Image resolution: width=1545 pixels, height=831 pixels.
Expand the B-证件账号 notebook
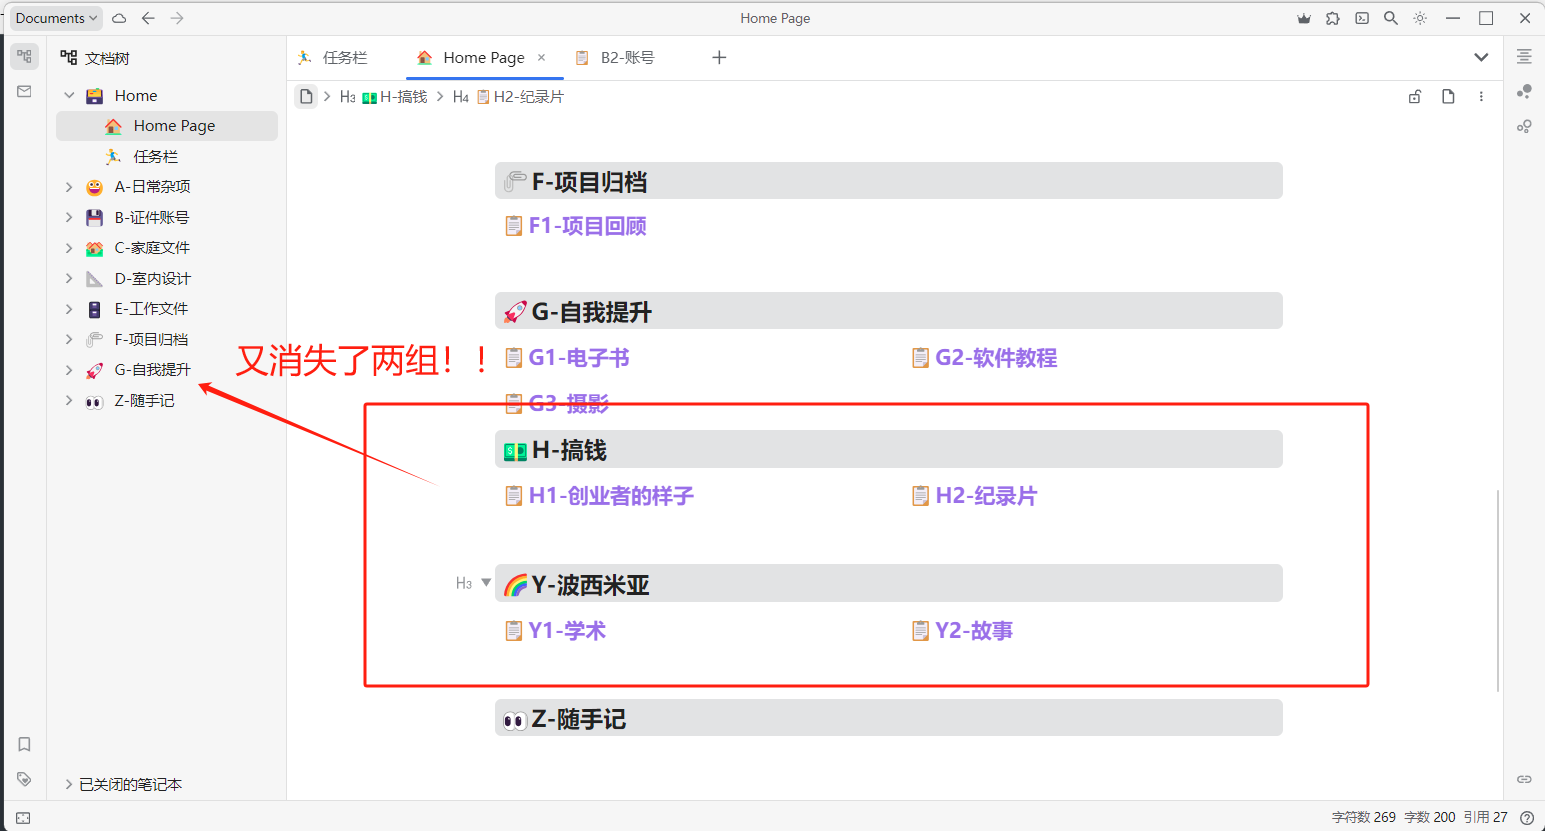[69, 217]
